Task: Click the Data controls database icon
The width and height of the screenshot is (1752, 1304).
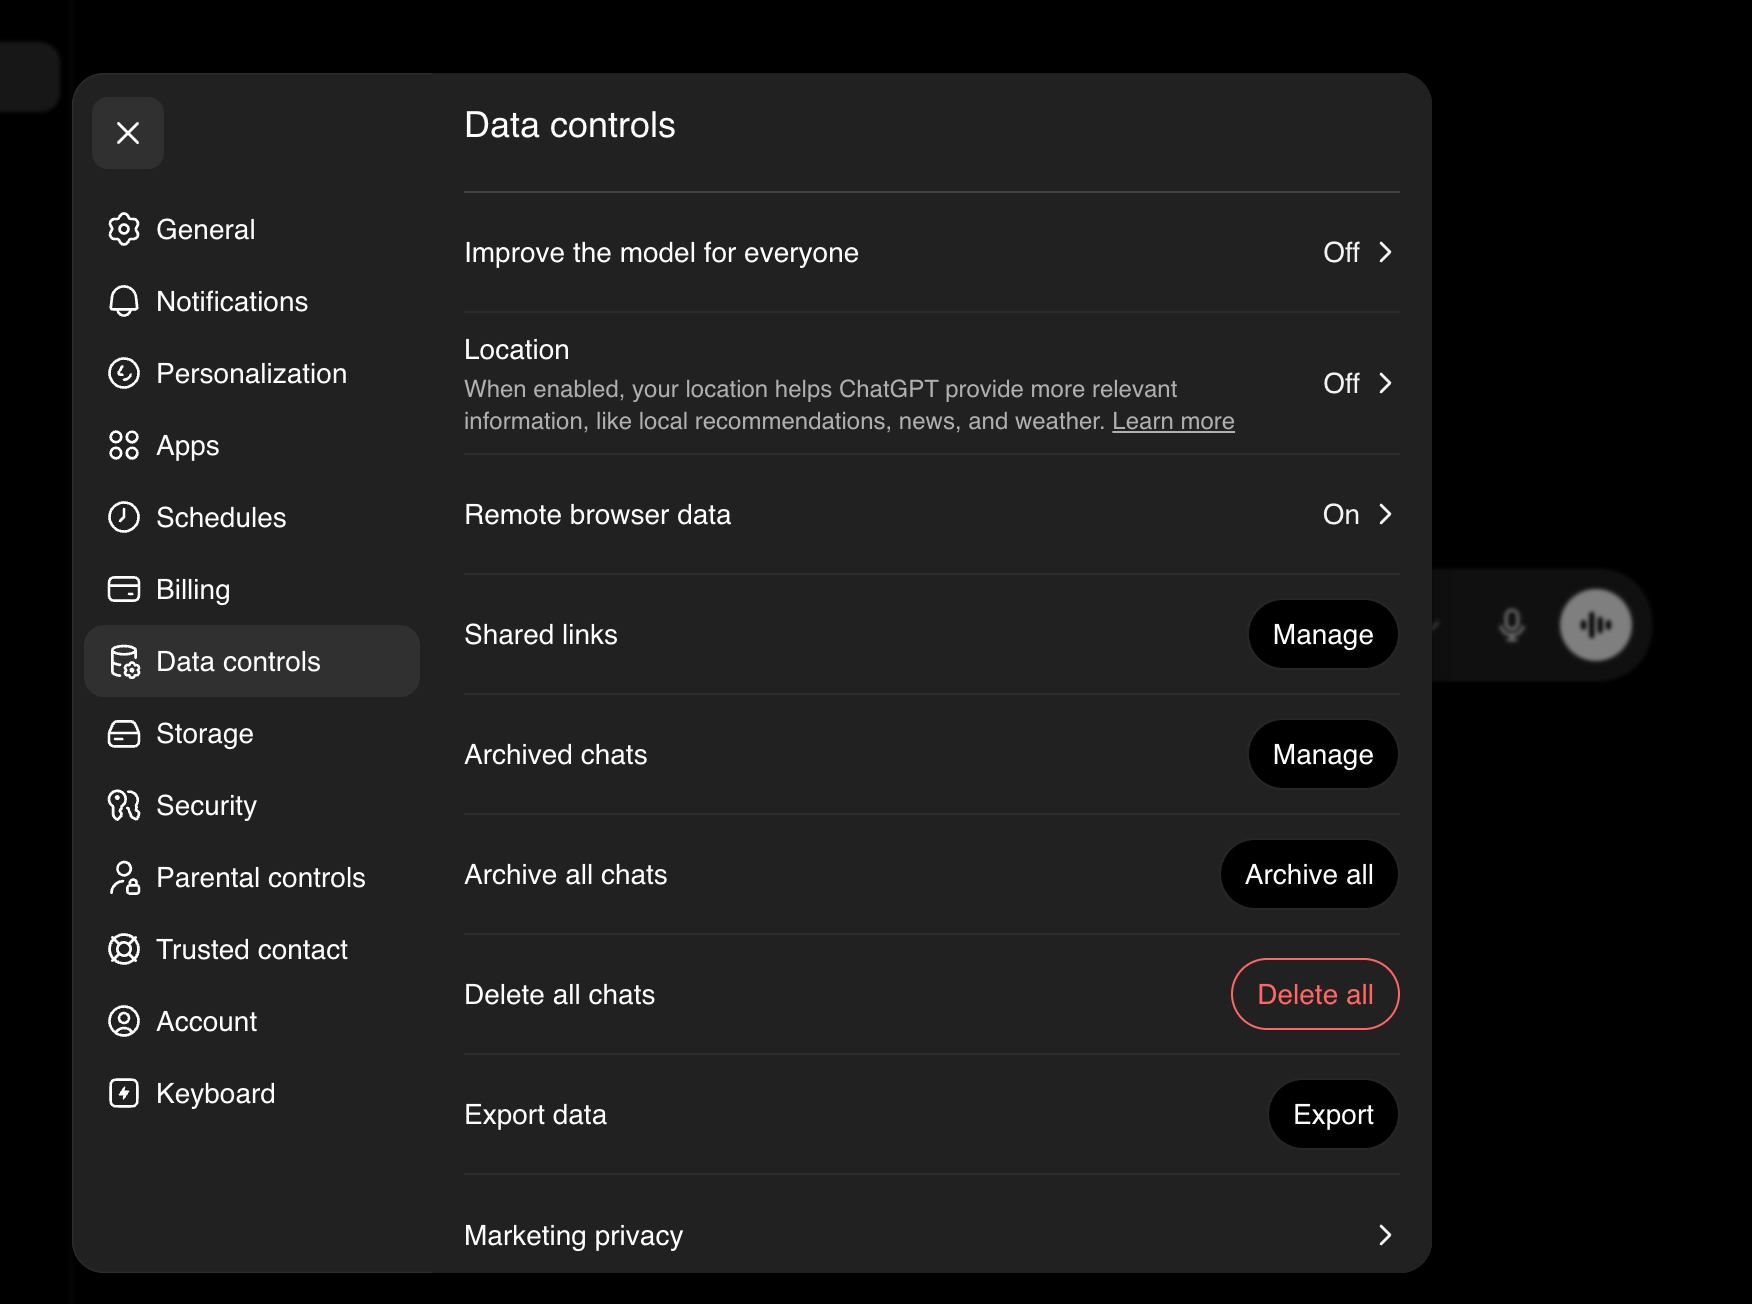Action: pyautogui.click(x=124, y=661)
